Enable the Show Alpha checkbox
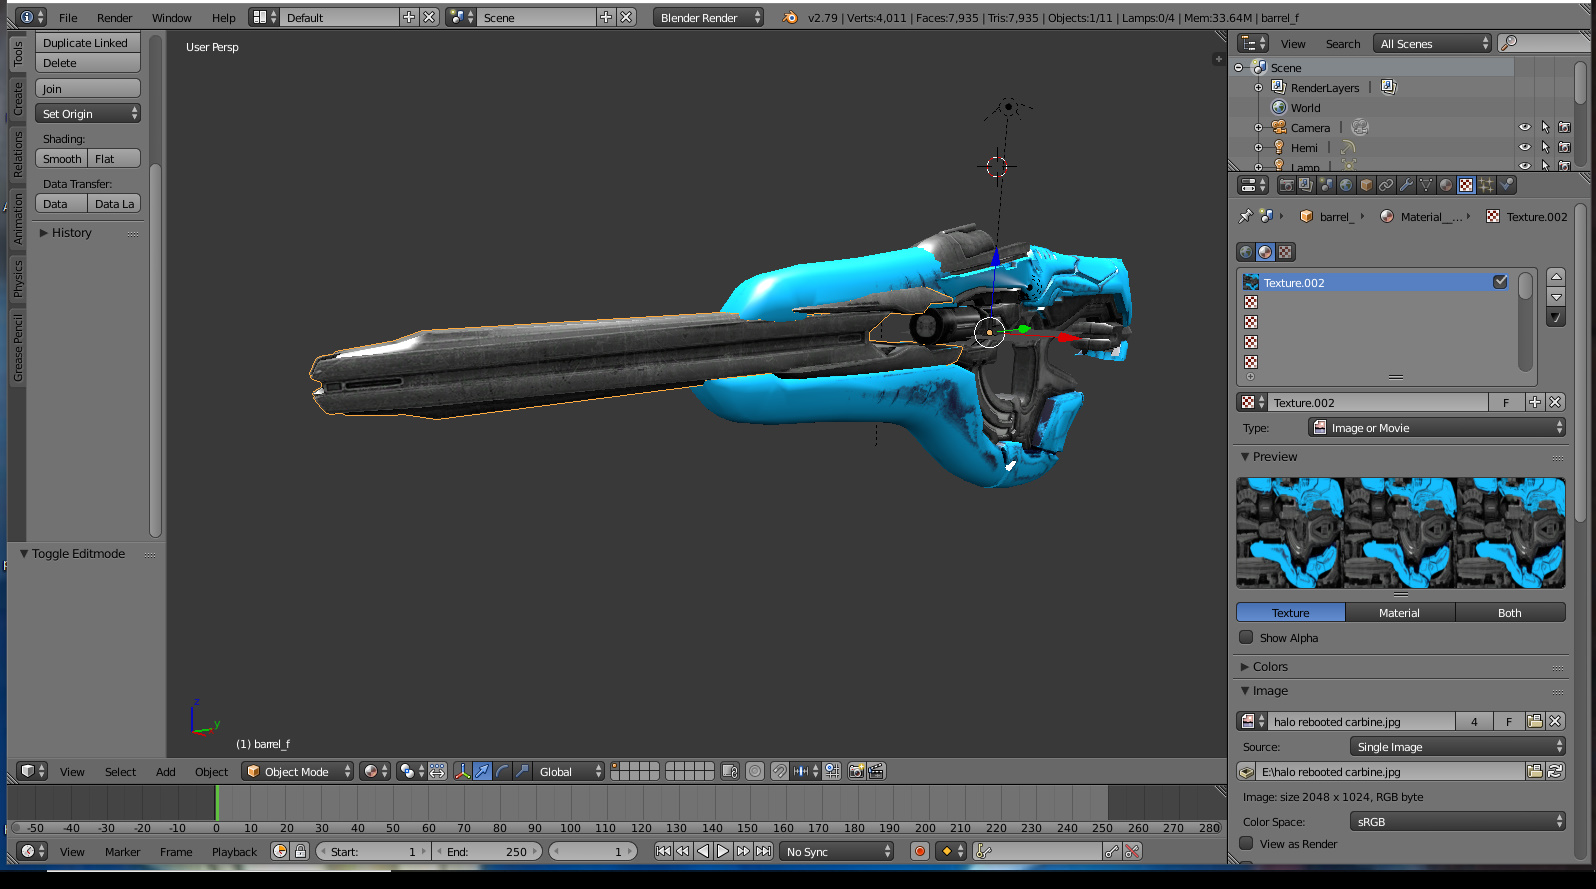The image size is (1596, 889). pos(1246,637)
